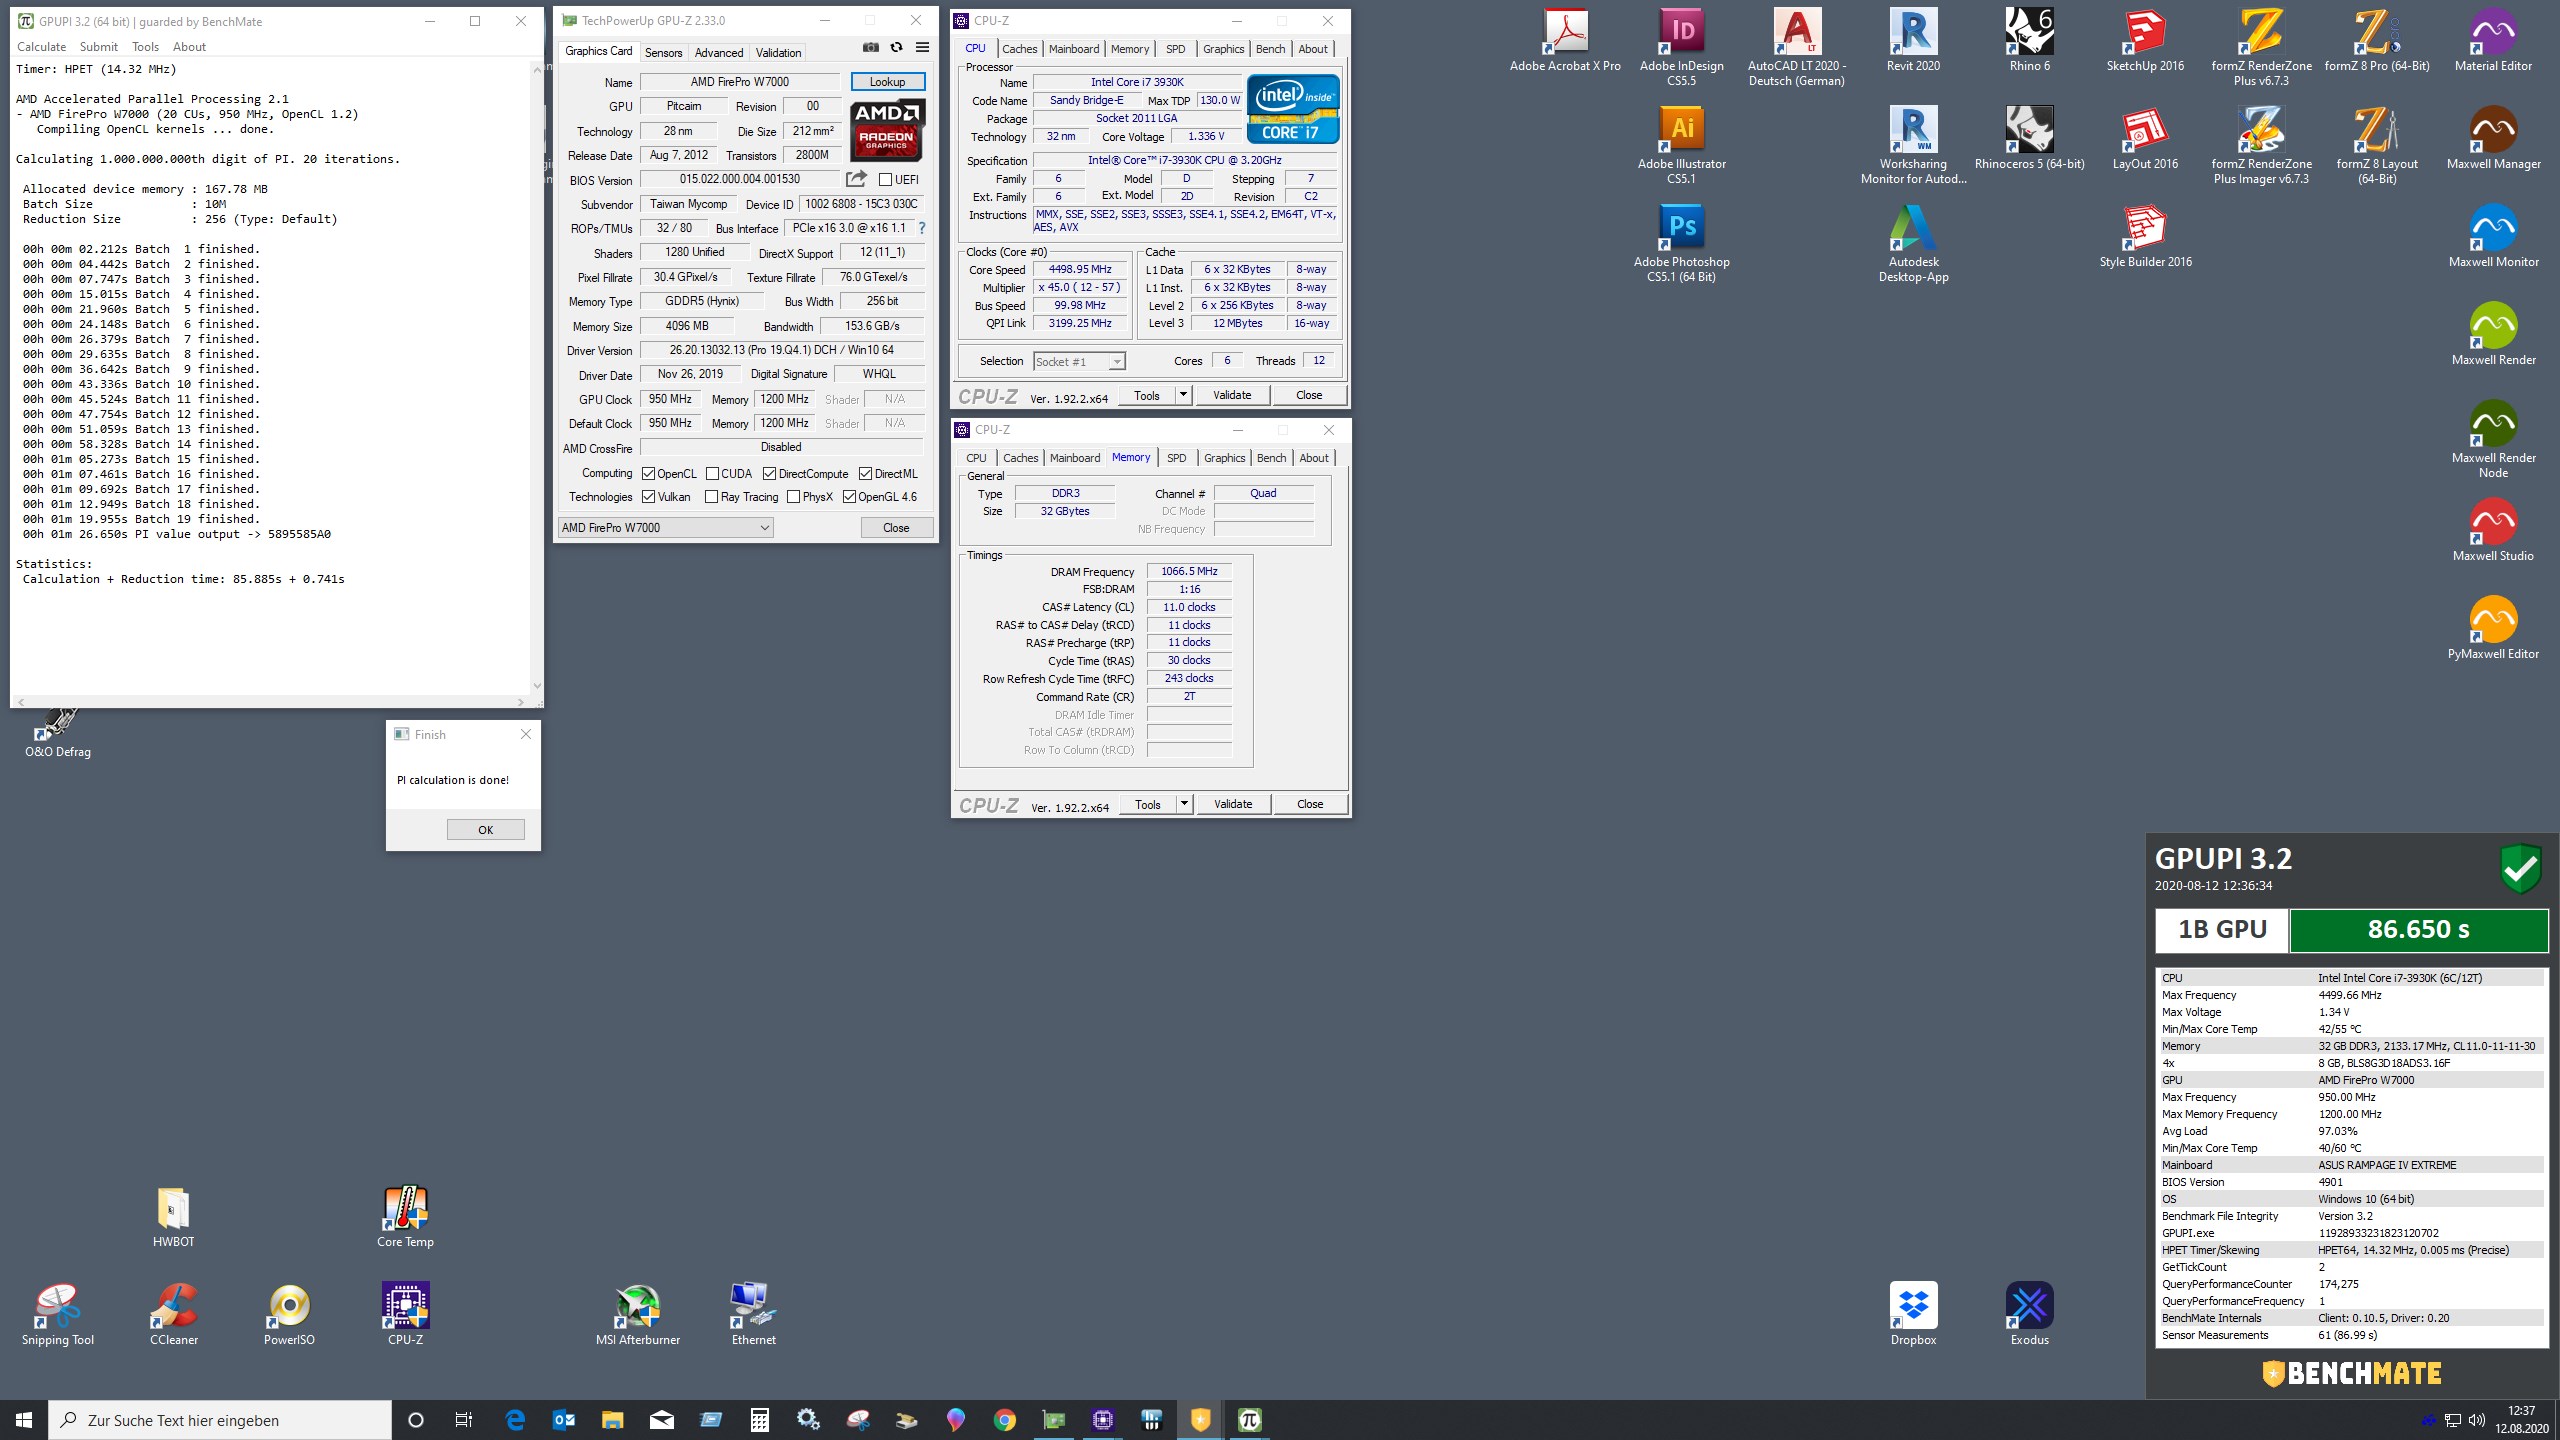The width and height of the screenshot is (2560, 1440).
Task: Click the GPUPI vertical scrollbar down arrow
Action: (537, 686)
